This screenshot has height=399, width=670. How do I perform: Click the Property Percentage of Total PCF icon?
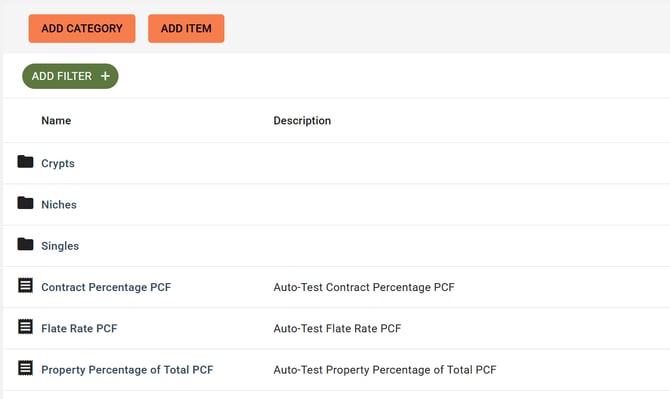pos(25,368)
